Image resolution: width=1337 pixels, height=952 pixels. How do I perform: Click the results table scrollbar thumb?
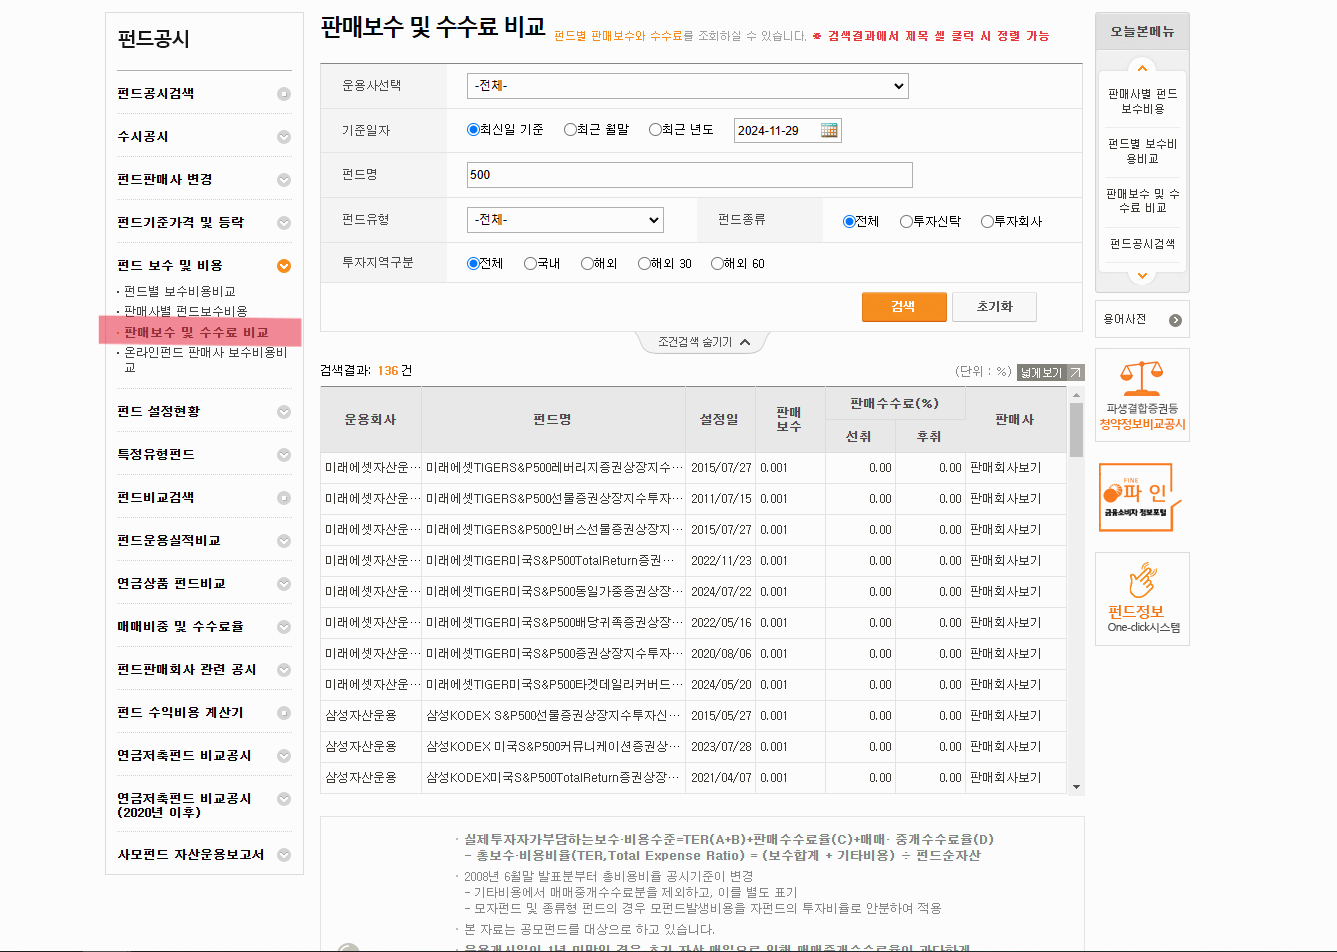(x=1076, y=429)
